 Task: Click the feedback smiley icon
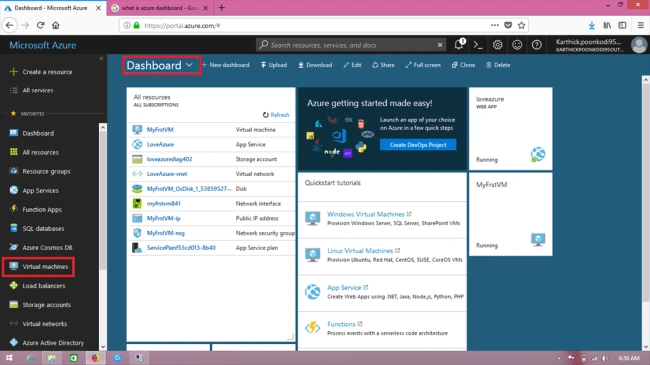[517, 45]
